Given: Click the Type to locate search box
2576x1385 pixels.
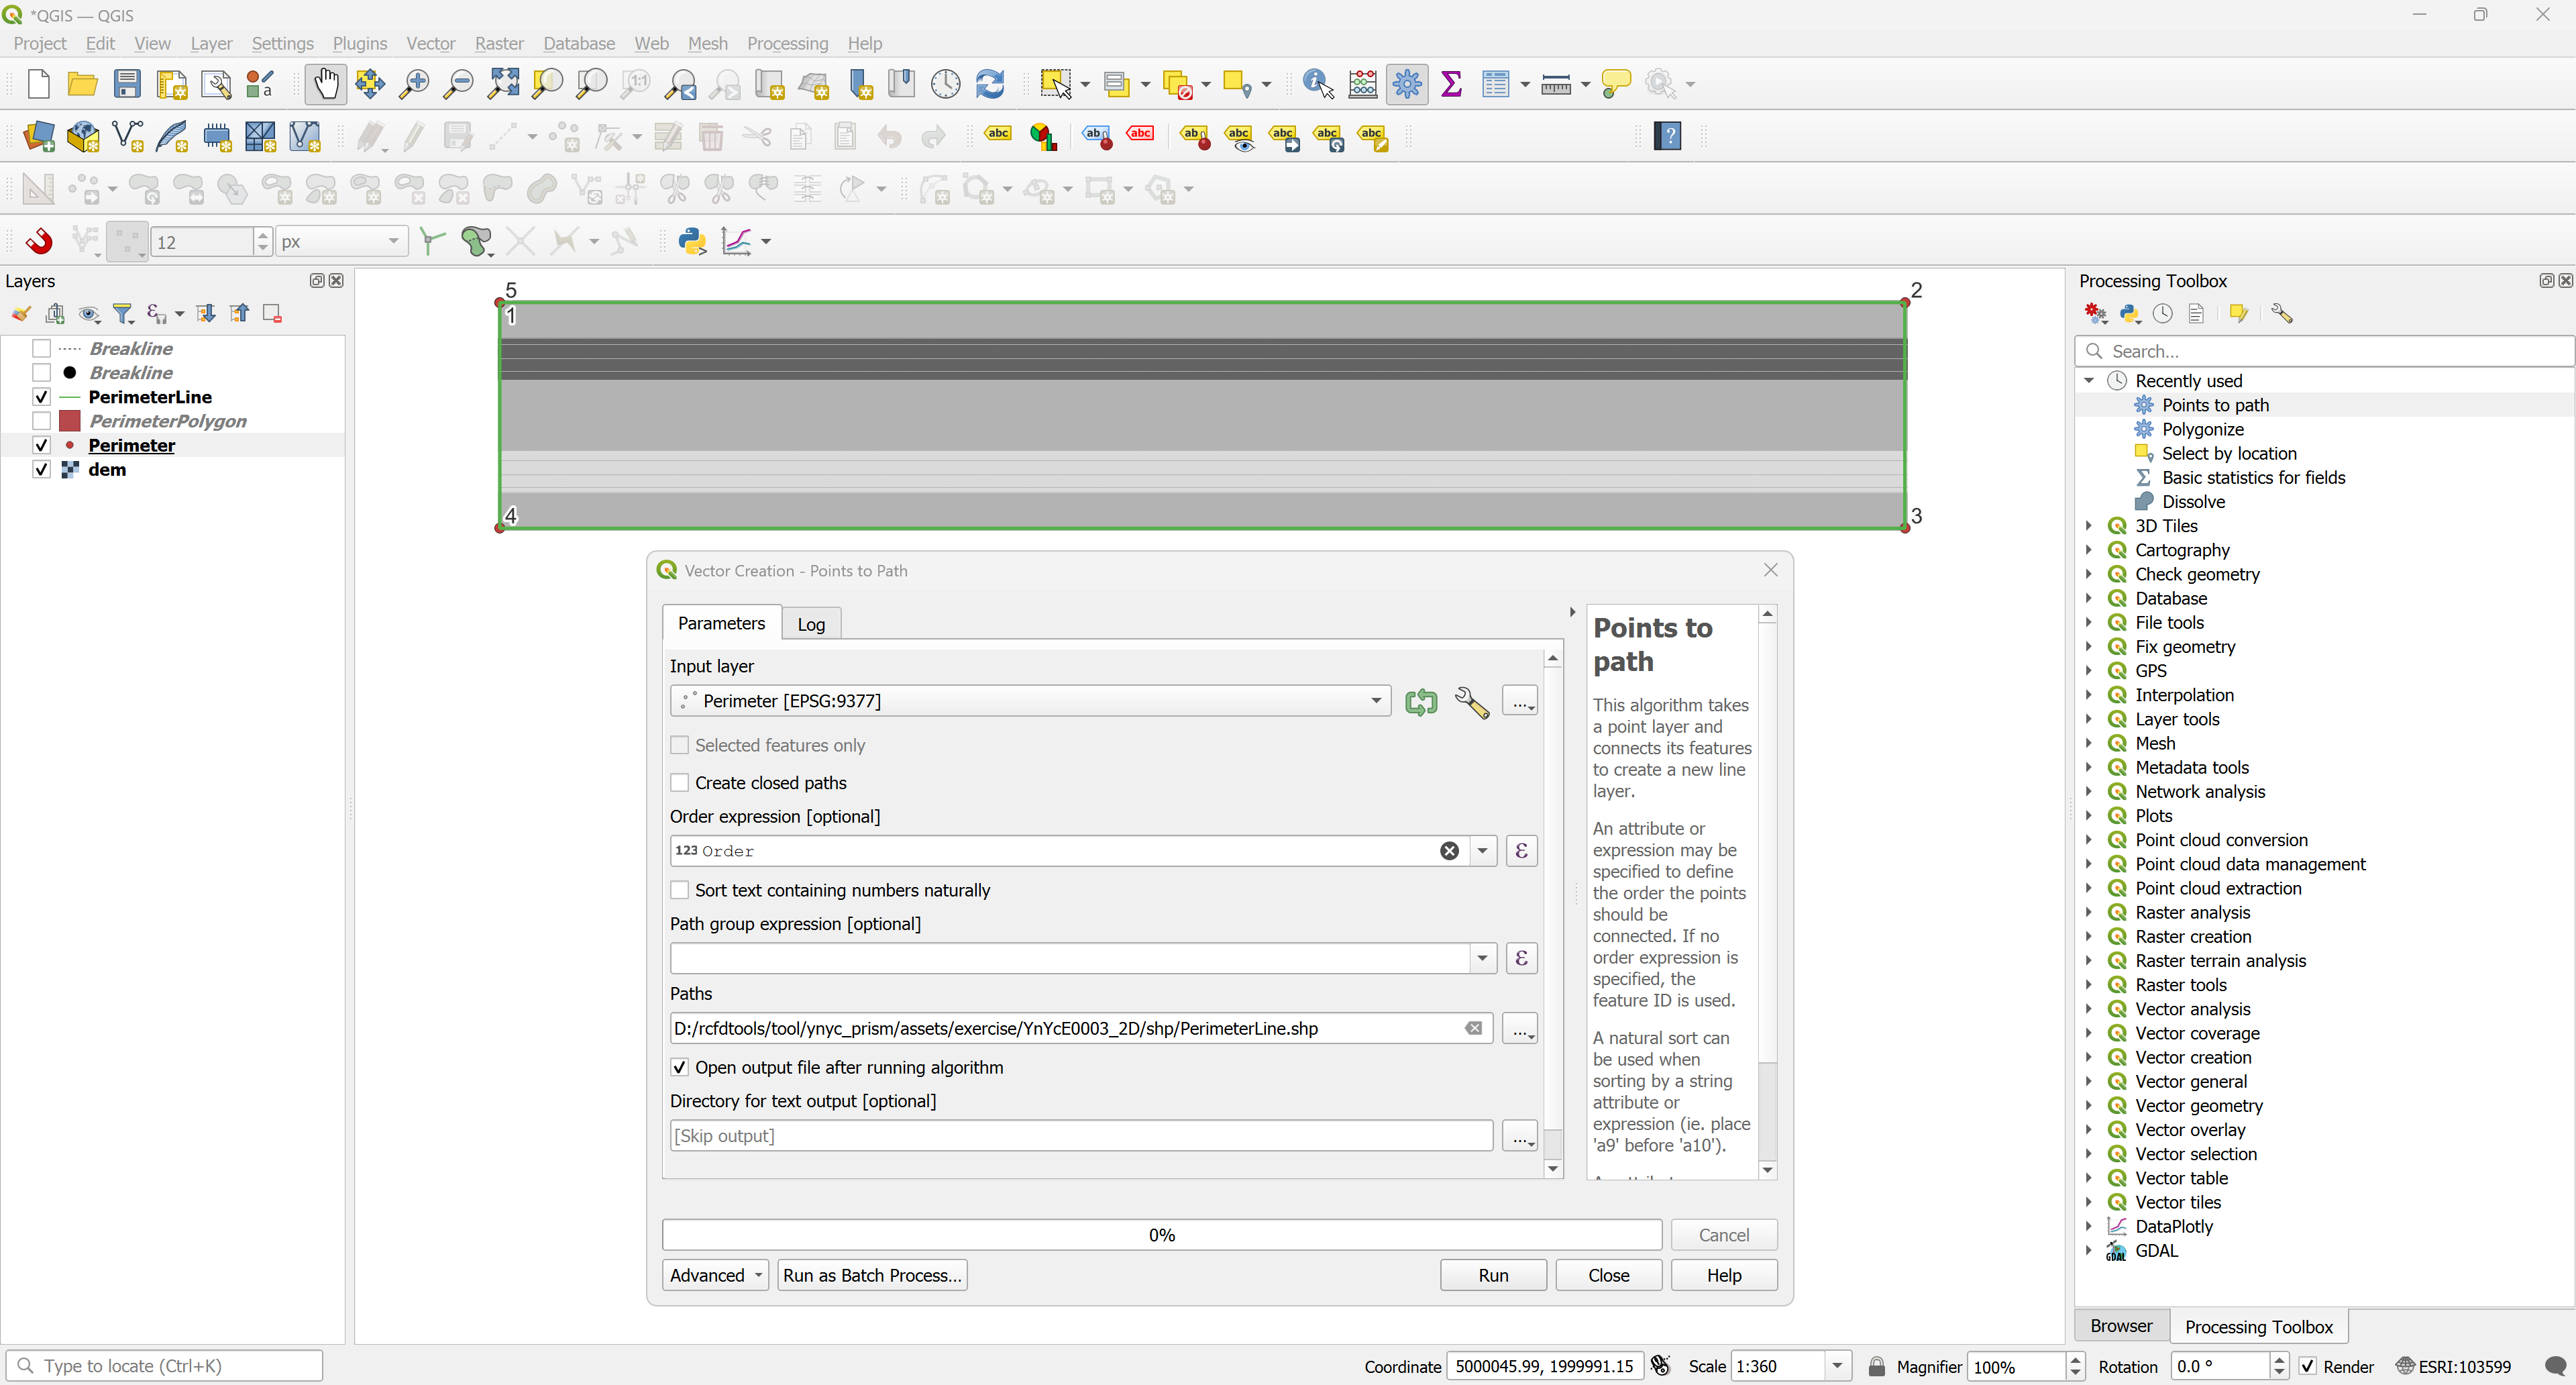Looking at the screenshot, I should pyautogui.click(x=164, y=1366).
